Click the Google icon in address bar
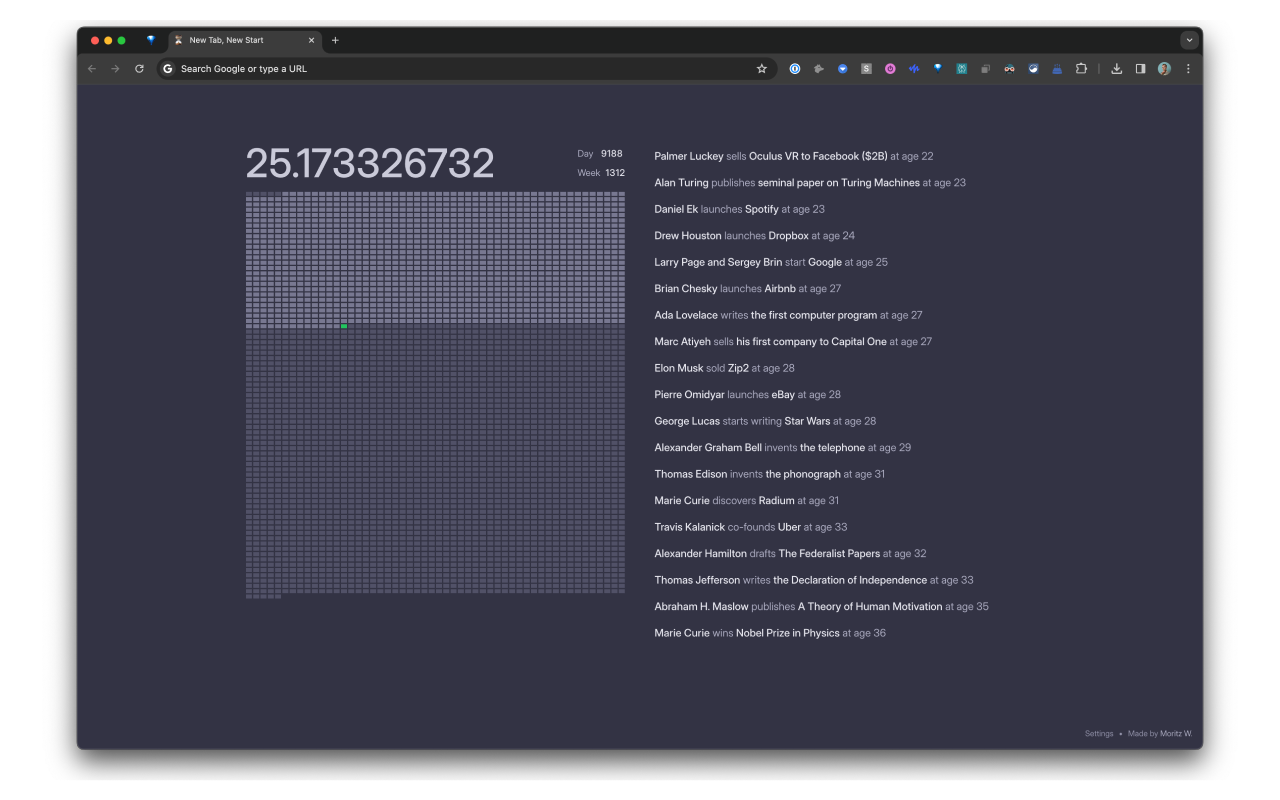The width and height of the screenshot is (1280, 800). point(168,69)
